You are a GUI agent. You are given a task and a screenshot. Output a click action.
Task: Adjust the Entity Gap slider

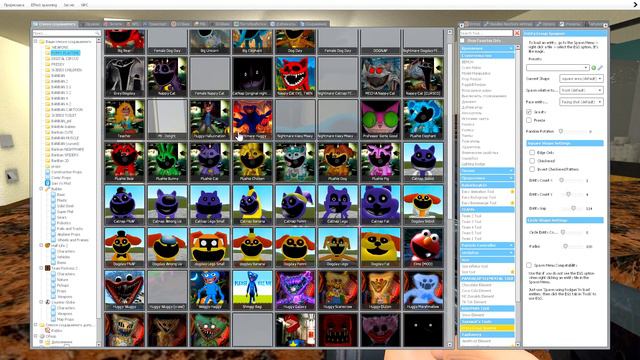[x=573, y=208]
